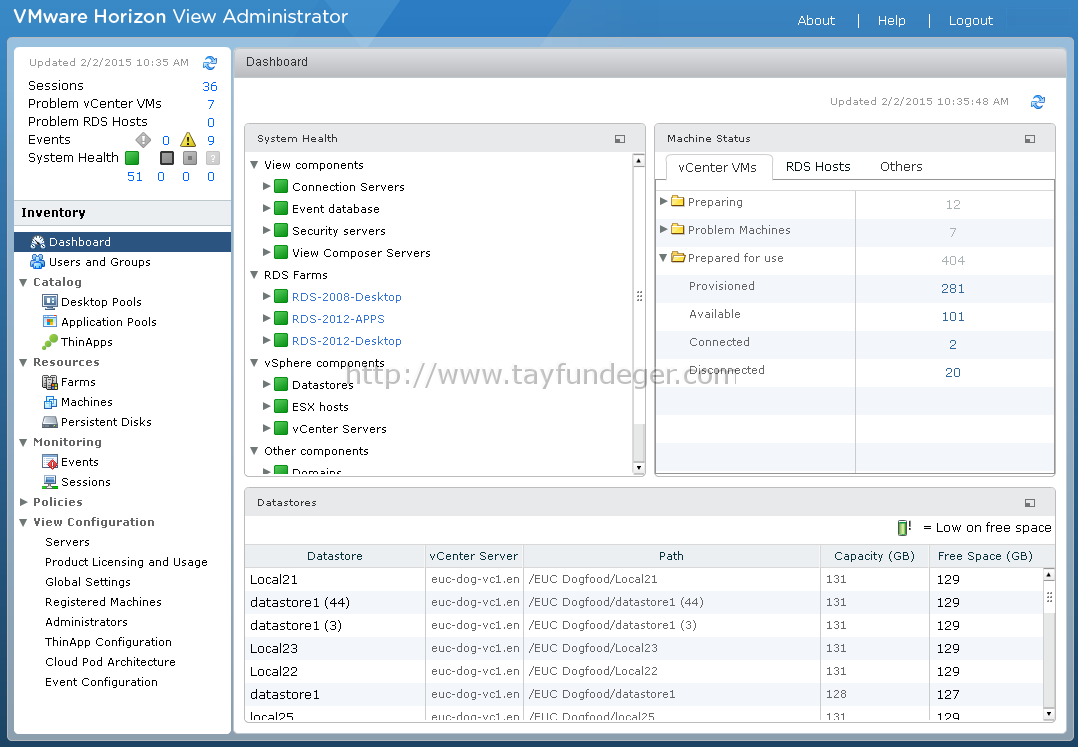This screenshot has height=747, width=1078.
Task: Click the Datastores green status icon in tree
Action: click(x=280, y=384)
